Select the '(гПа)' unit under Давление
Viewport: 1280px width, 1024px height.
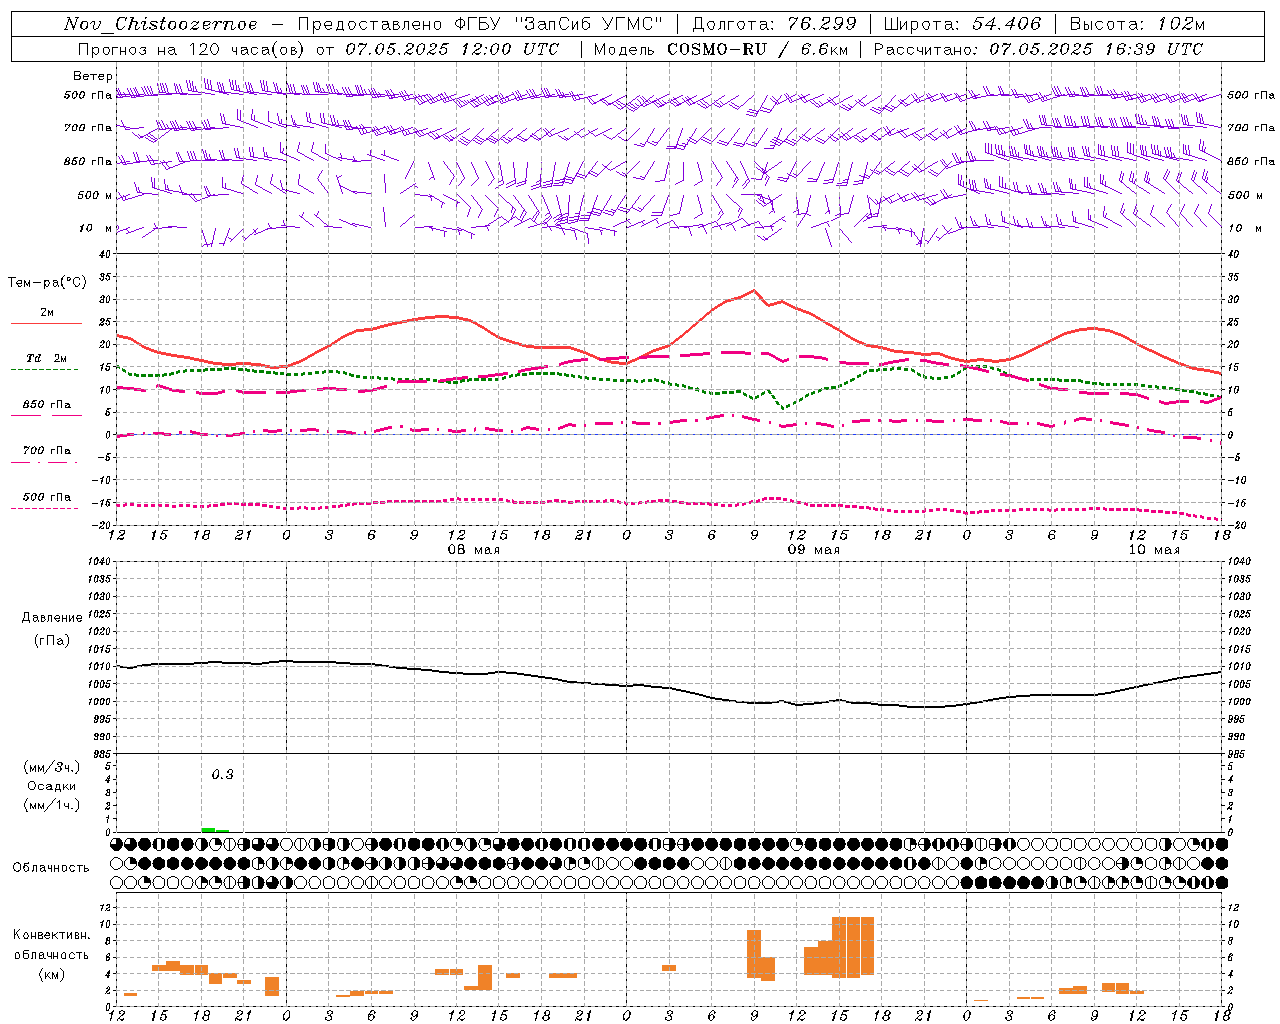(53, 641)
